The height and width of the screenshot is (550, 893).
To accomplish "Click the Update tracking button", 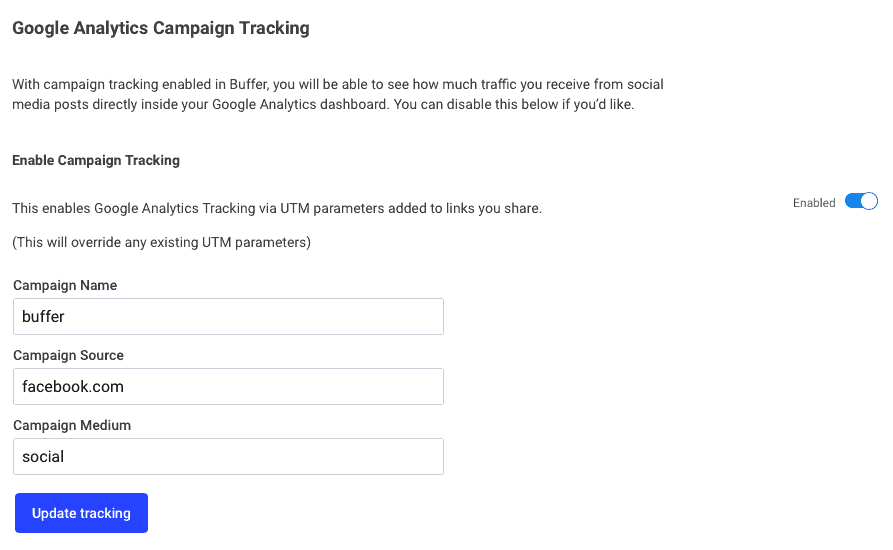I will 81,513.
